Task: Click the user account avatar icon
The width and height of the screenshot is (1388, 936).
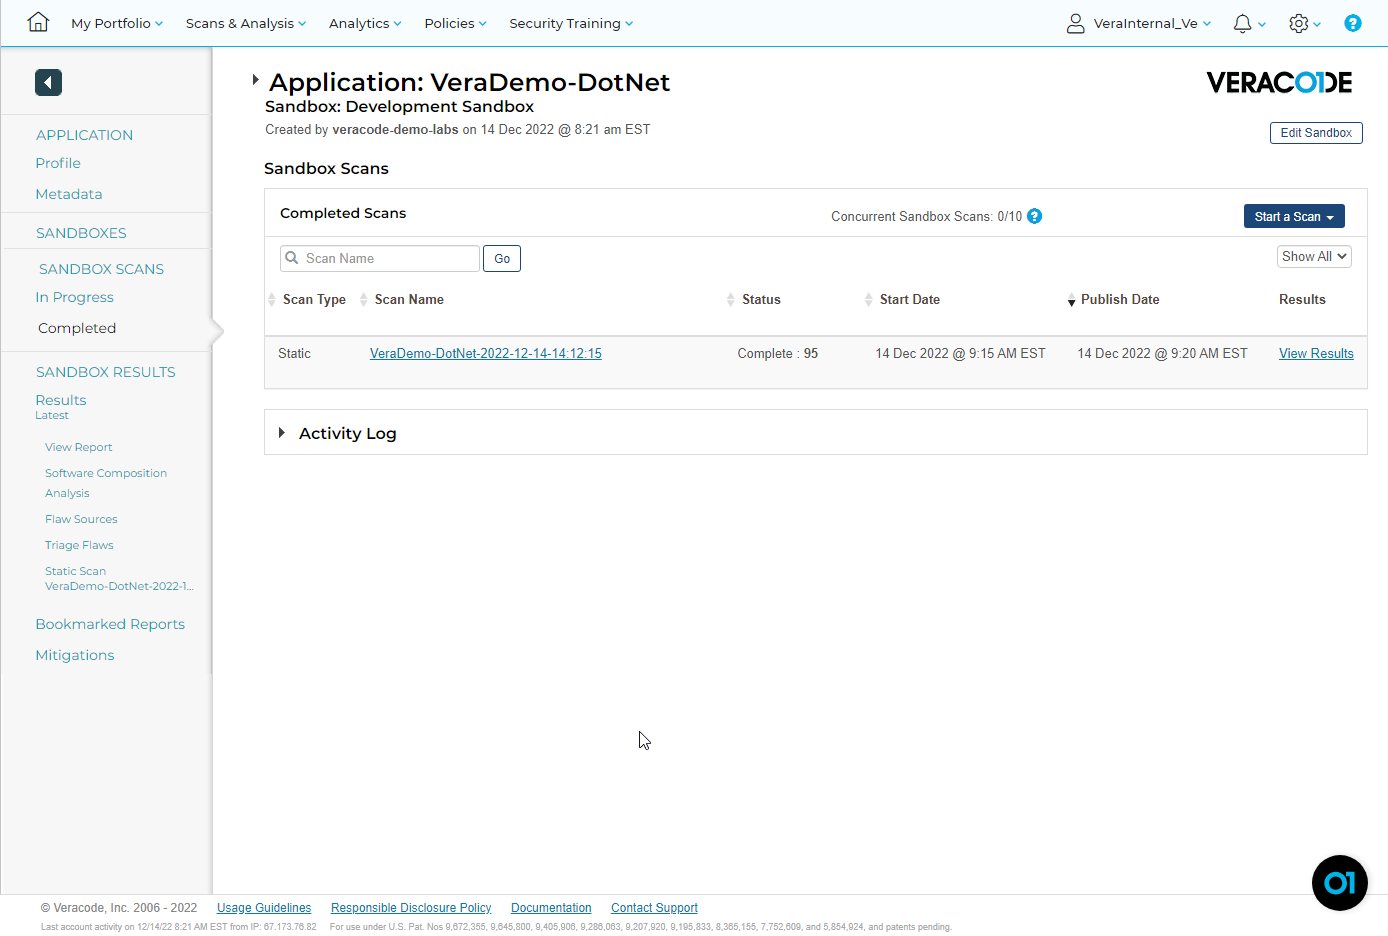Action: (x=1075, y=23)
